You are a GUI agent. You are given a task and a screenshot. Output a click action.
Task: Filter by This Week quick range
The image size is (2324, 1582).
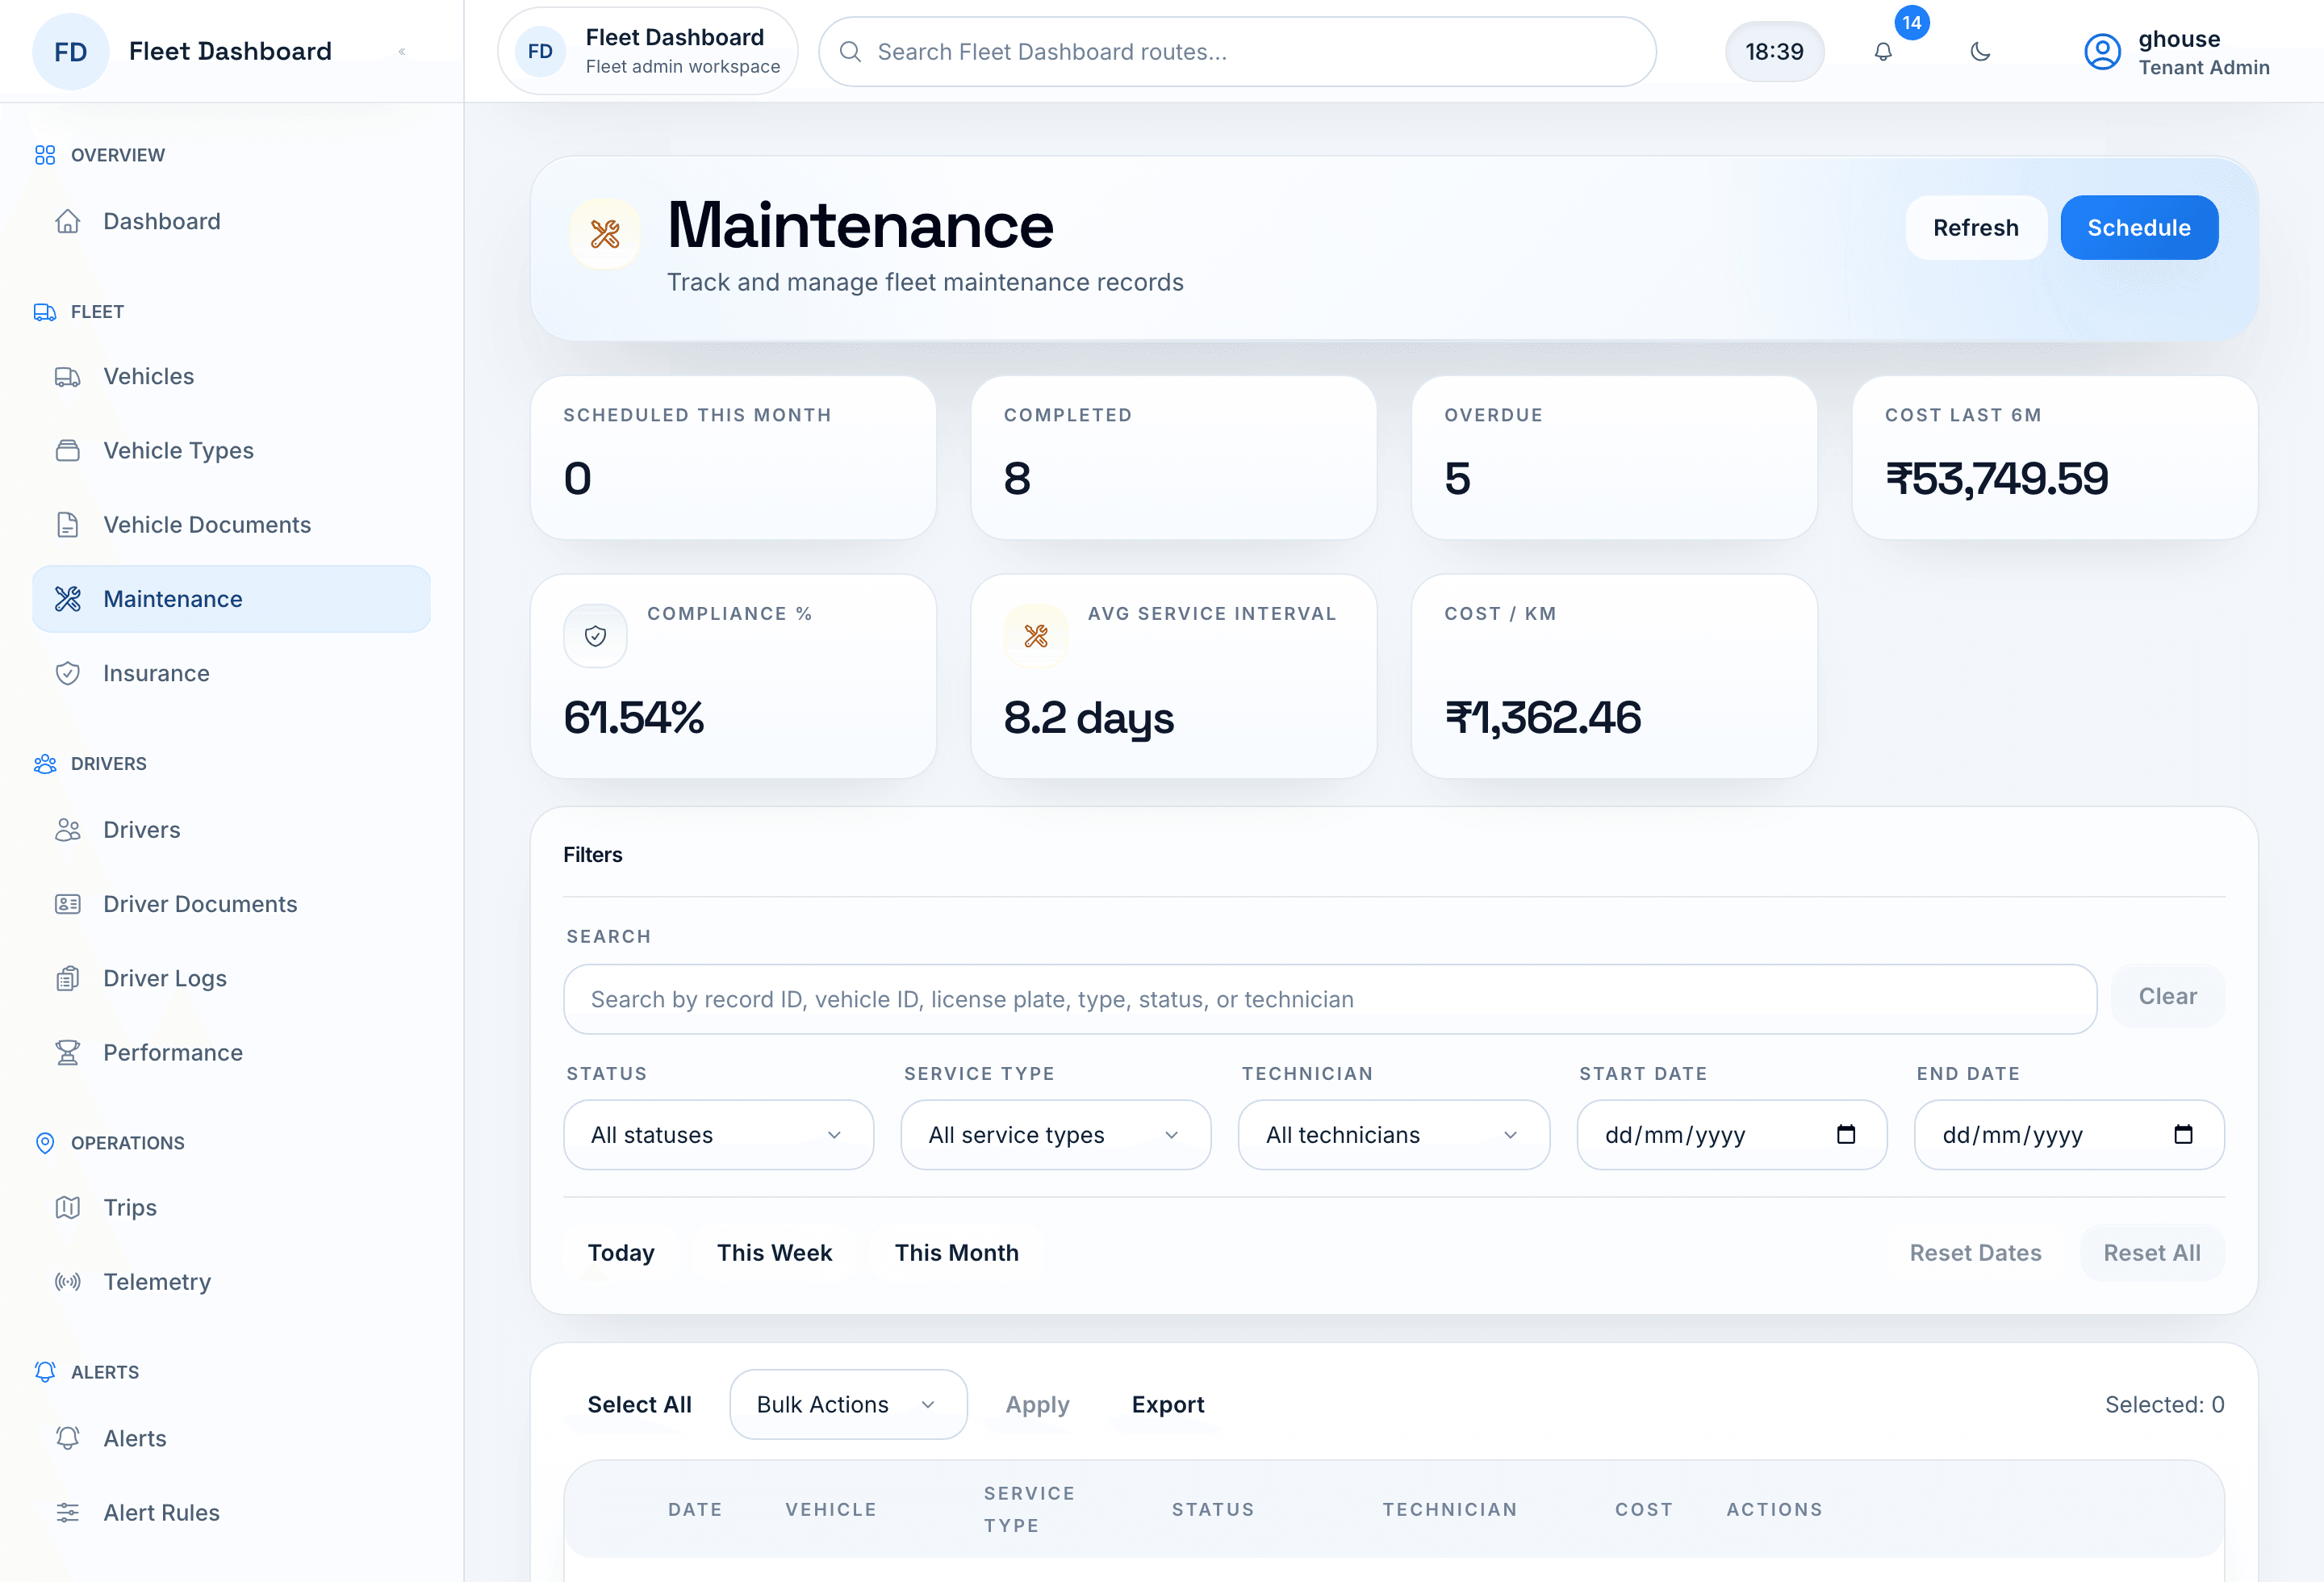pyautogui.click(x=774, y=1253)
